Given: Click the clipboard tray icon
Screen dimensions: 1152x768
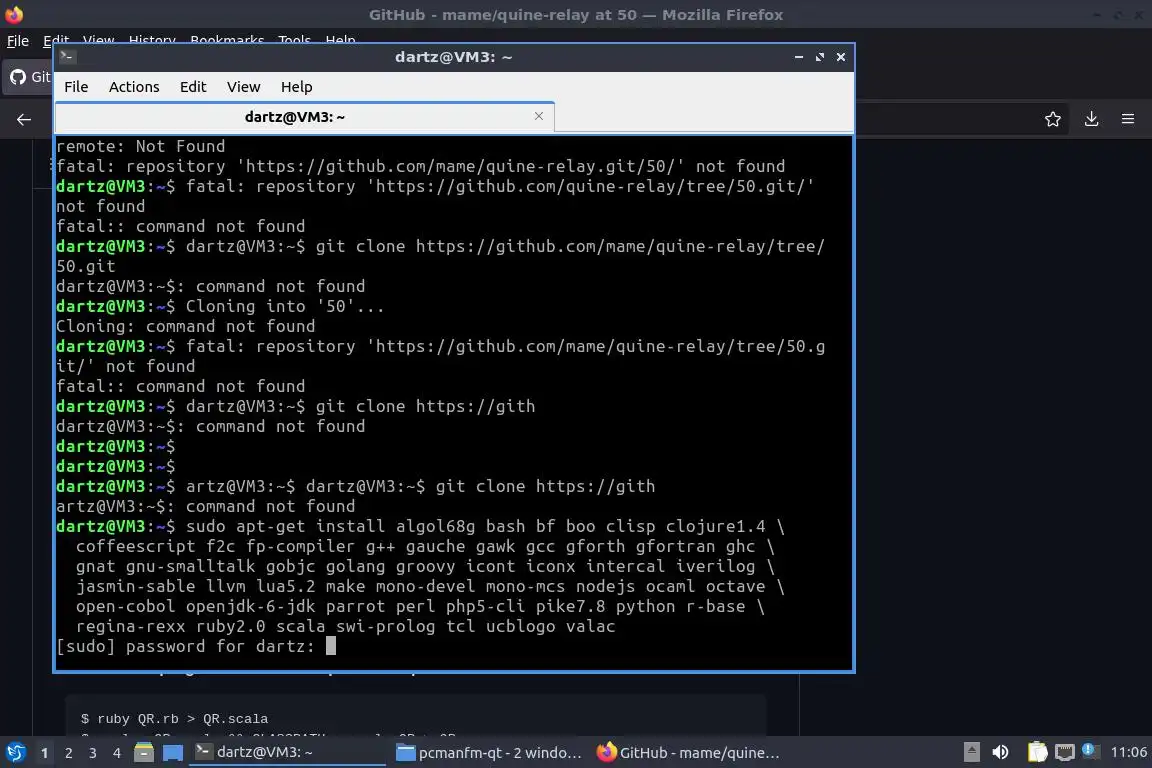Looking at the screenshot, I should pyautogui.click(x=1037, y=752).
